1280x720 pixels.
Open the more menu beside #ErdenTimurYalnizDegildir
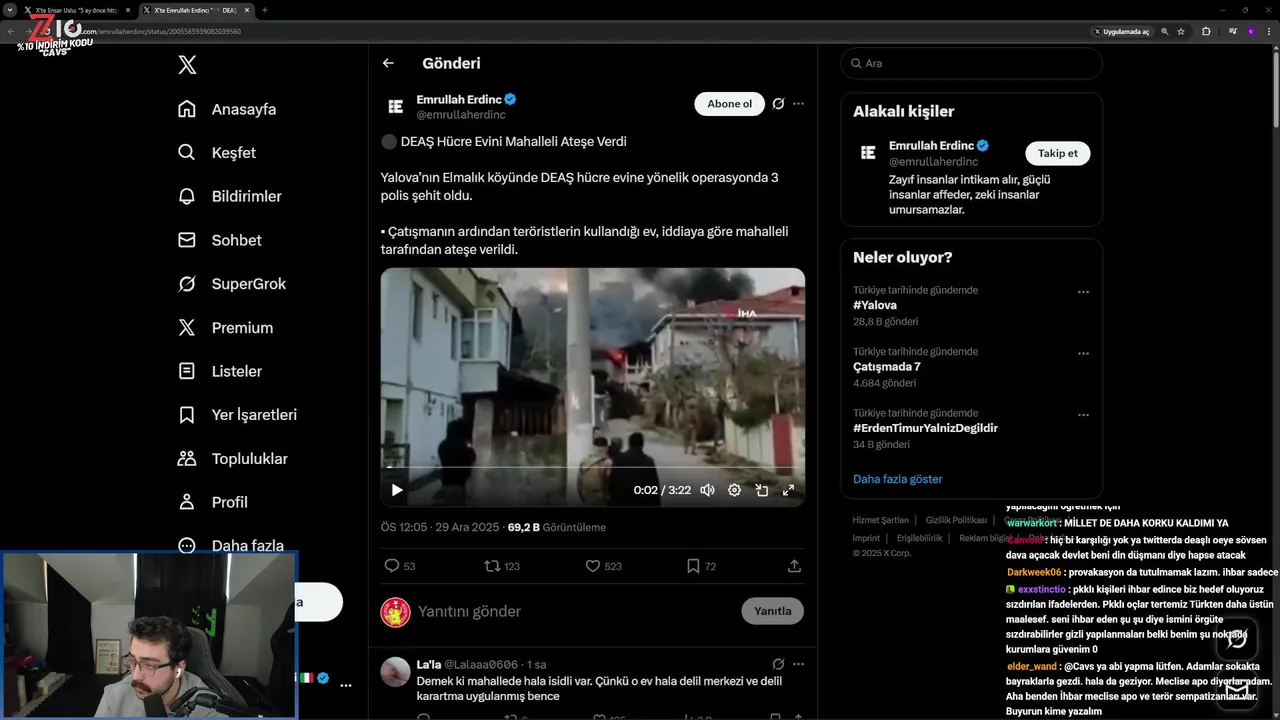[x=1083, y=415]
